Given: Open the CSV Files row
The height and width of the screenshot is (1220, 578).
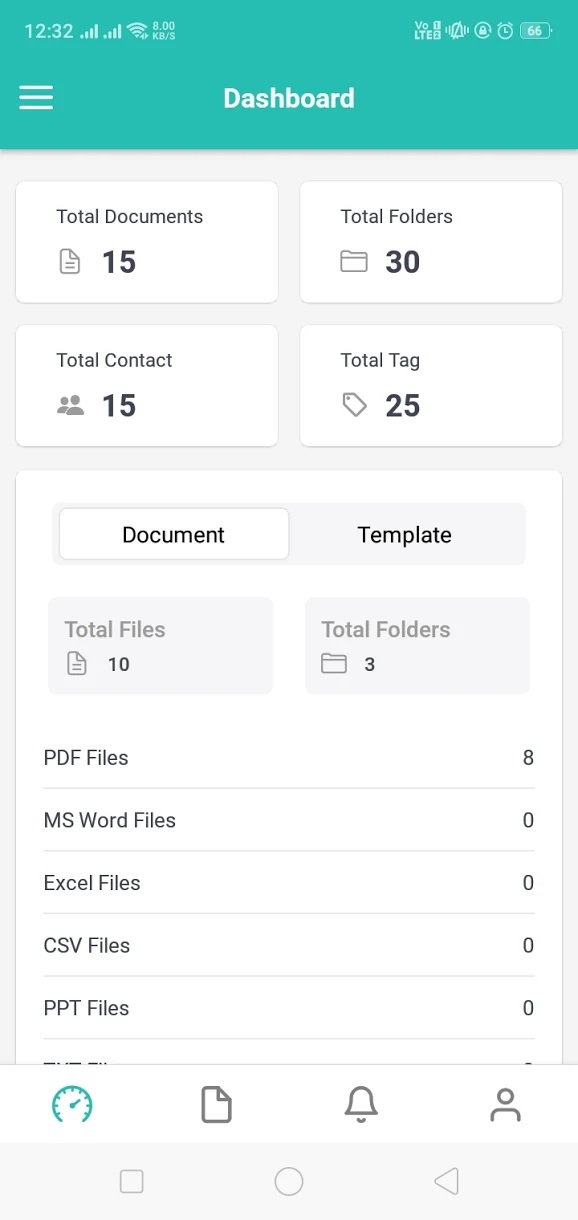Looking at the screenshot, I should coord(289,945).
